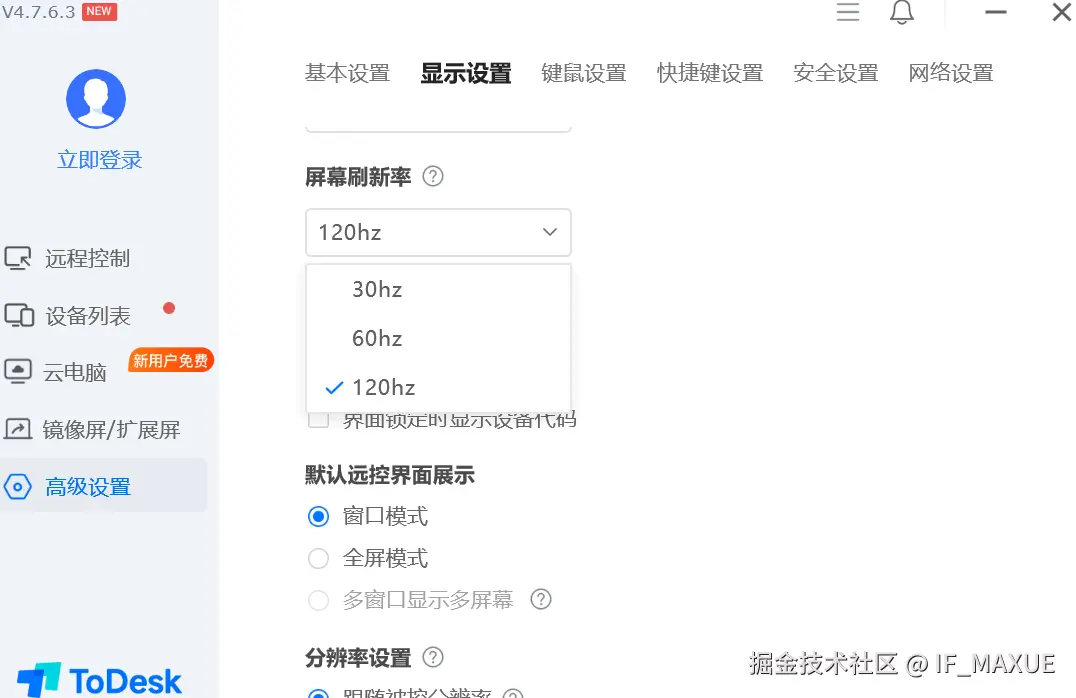The width and height of the screenshot is (1076, 698).
Task: Click help icon beside 屏幕刷新率
Action: [x=432, y=176]
